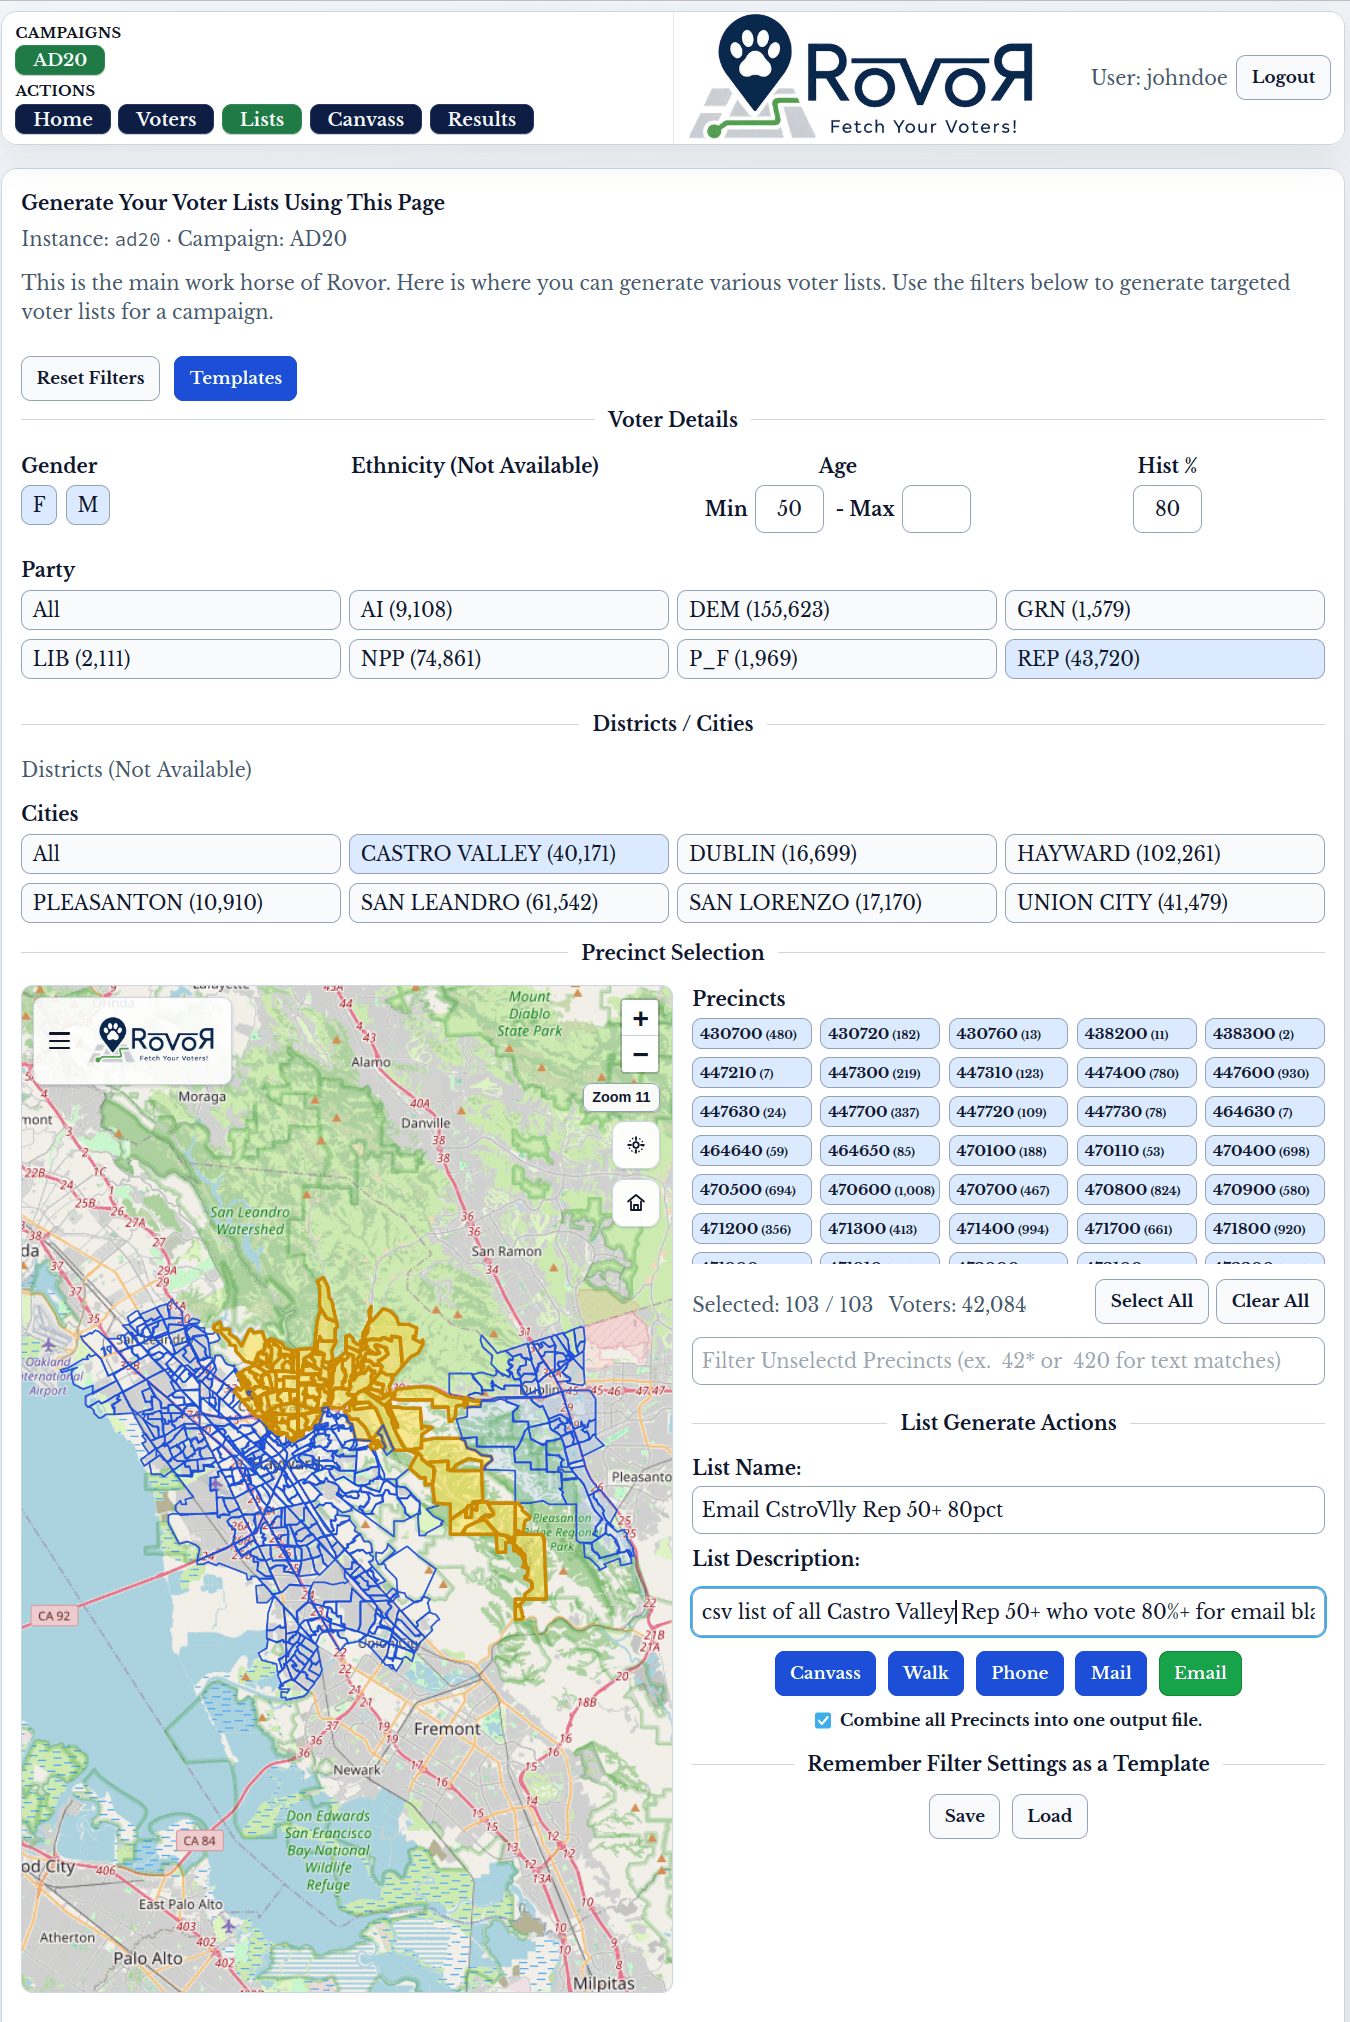Click the locate-me crosshair map icon
Image resolution: width=1350 pixels, height=2022 pixels.
(636, 1145)
